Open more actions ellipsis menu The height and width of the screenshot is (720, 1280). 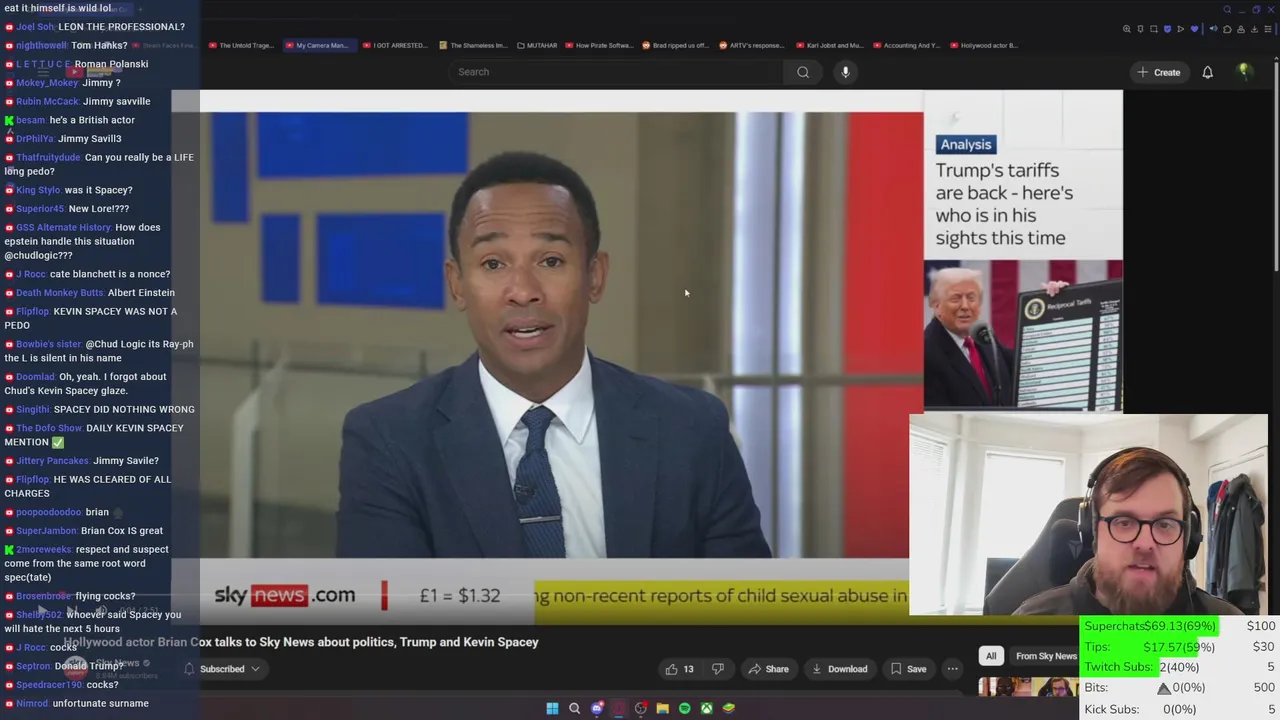pos(952,669)
